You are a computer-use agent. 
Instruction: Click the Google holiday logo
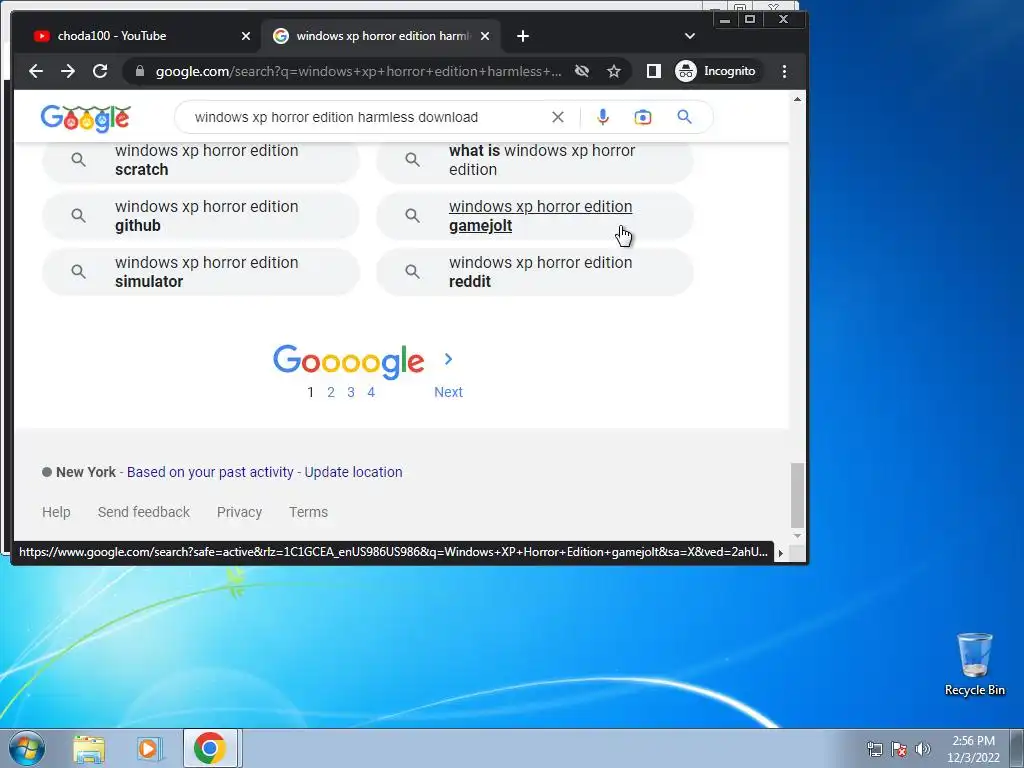[86, 118]
